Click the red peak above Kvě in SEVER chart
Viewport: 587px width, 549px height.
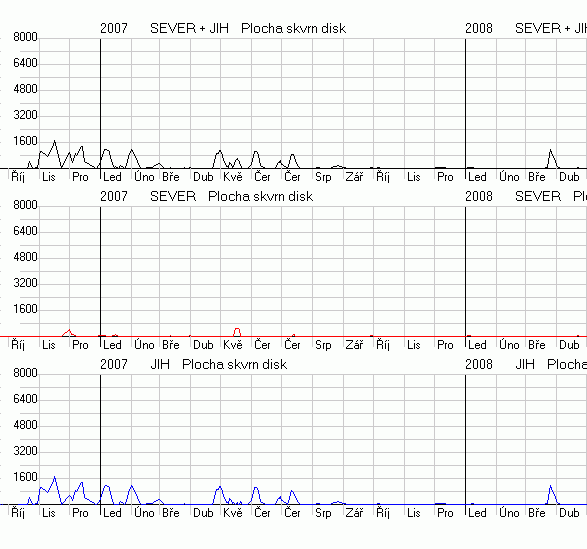pyautogui.click(x=237, y=331)
